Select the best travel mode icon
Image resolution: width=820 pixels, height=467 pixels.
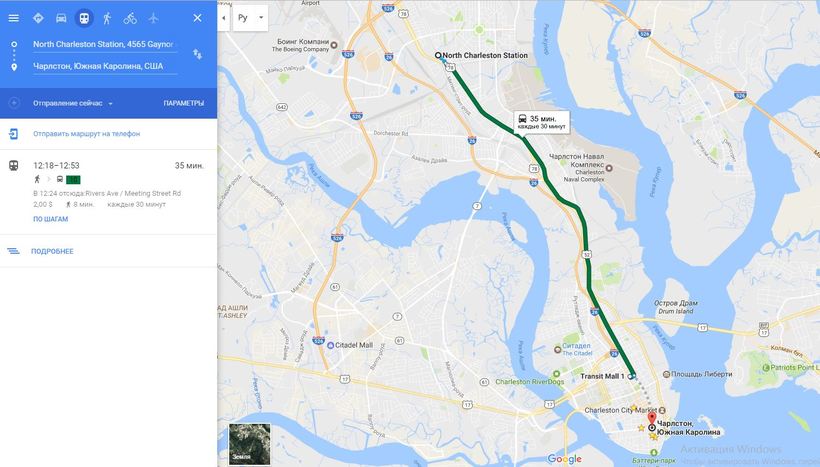click(x=38, y=18)
